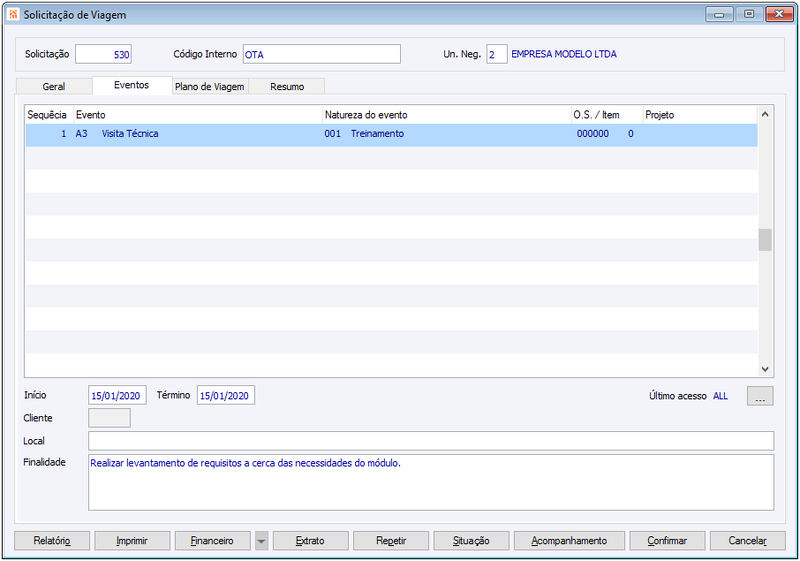The width and height of the screenshot is (800, 561).
Task: Open the Acompanhamento button
Action: (x=569, y=541)
